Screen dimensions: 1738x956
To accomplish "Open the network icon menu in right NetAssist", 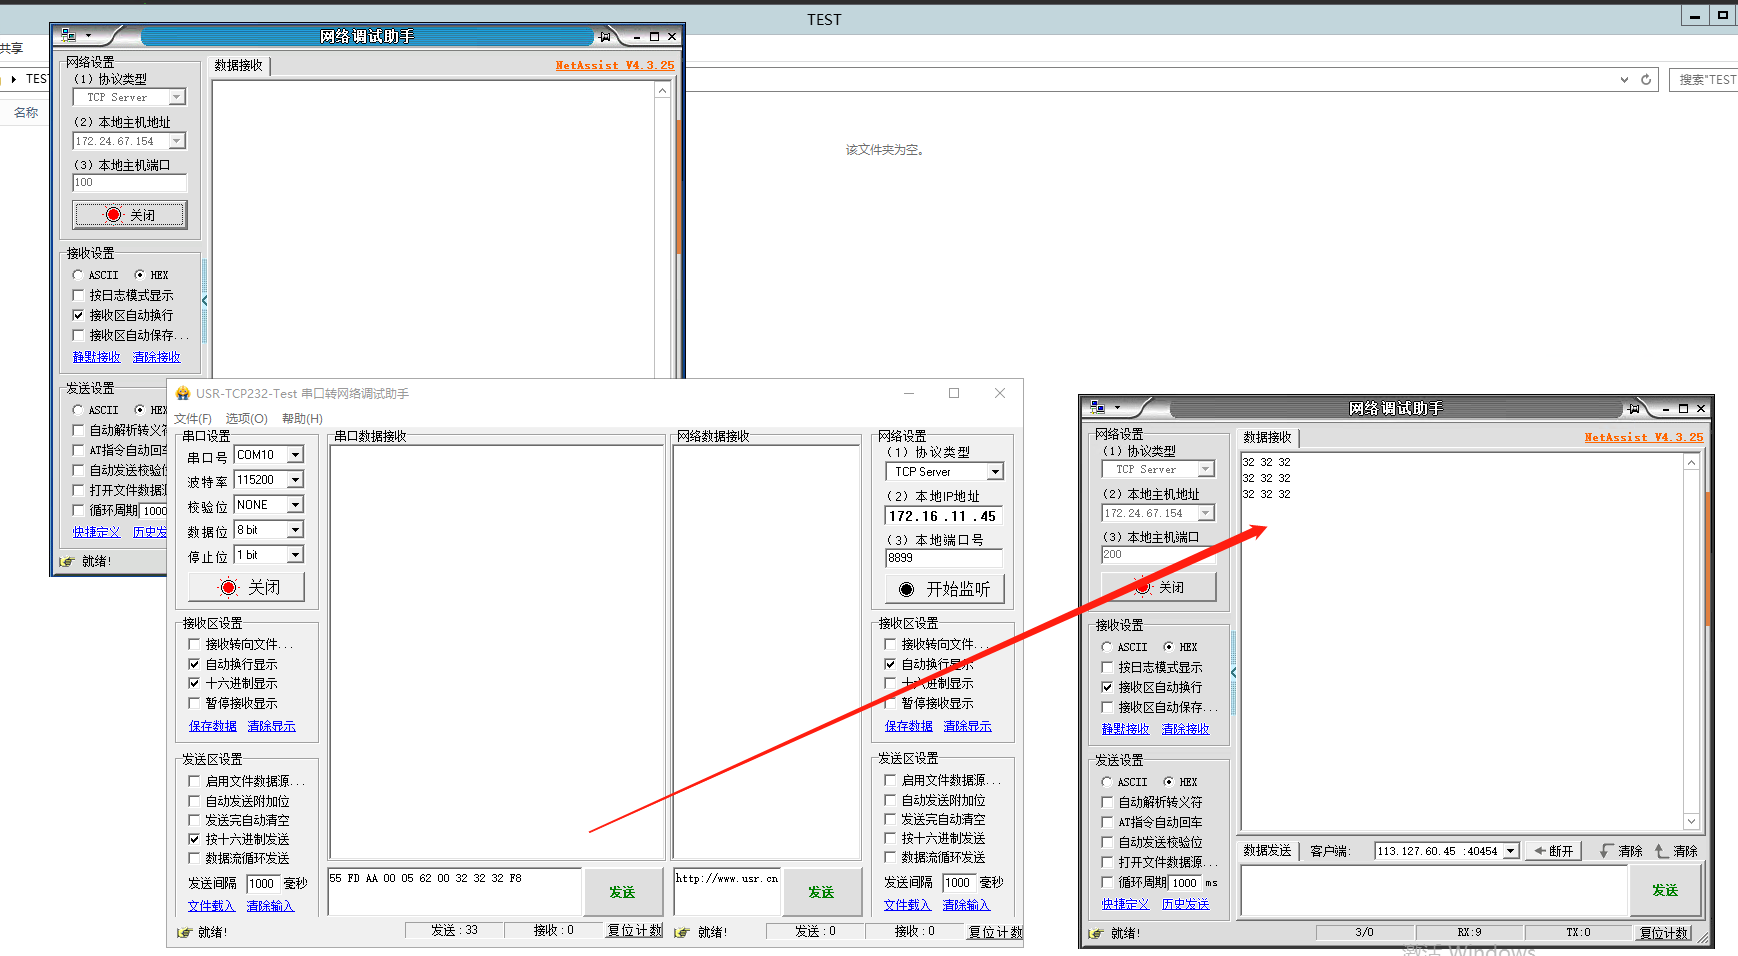I will tap(1098, 408).
